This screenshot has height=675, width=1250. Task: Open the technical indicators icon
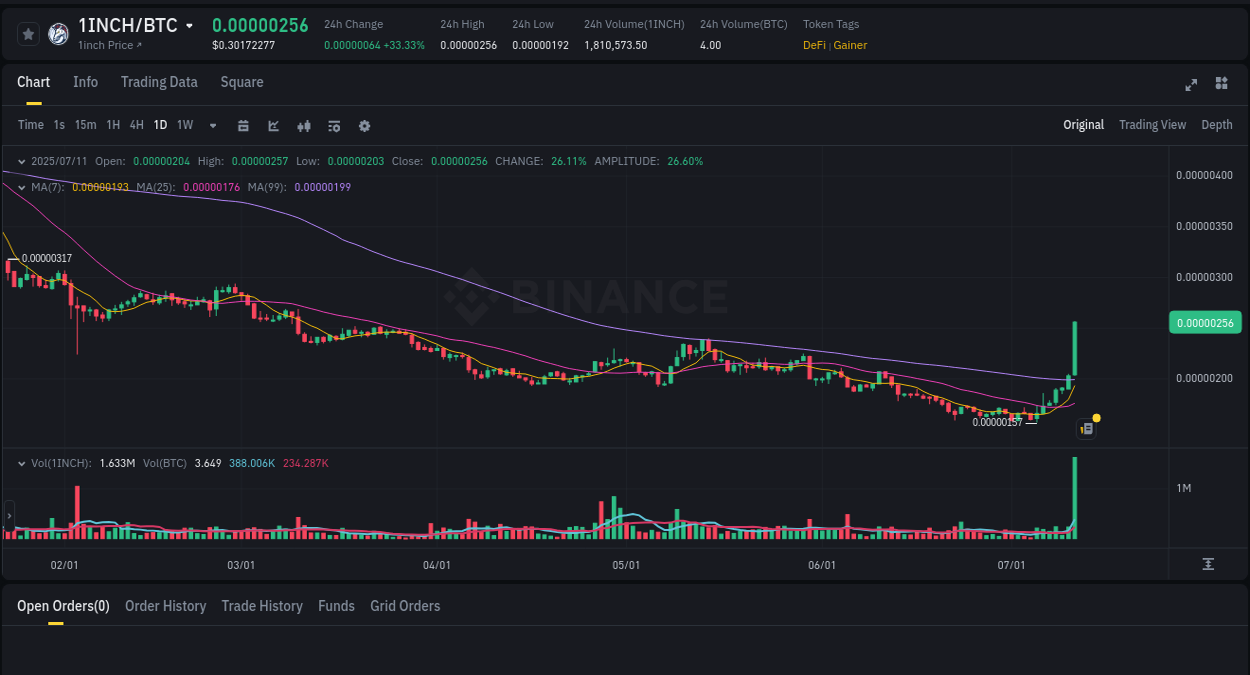click(335, 126)
